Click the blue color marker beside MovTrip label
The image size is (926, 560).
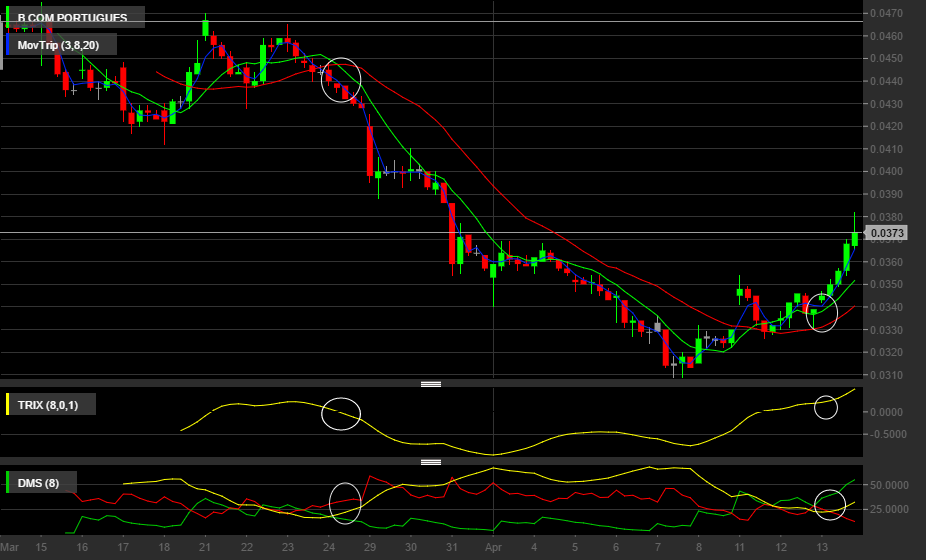click(8, 45)
